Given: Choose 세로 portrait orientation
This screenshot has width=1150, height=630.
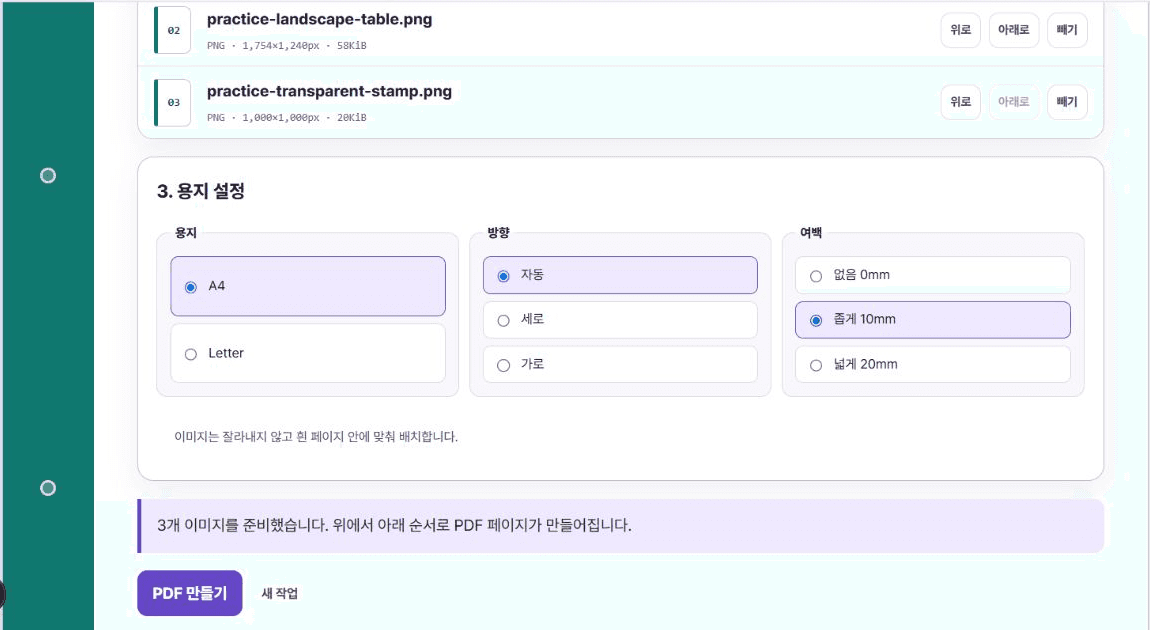Looking at the screenshot, I should coord(620,320).
